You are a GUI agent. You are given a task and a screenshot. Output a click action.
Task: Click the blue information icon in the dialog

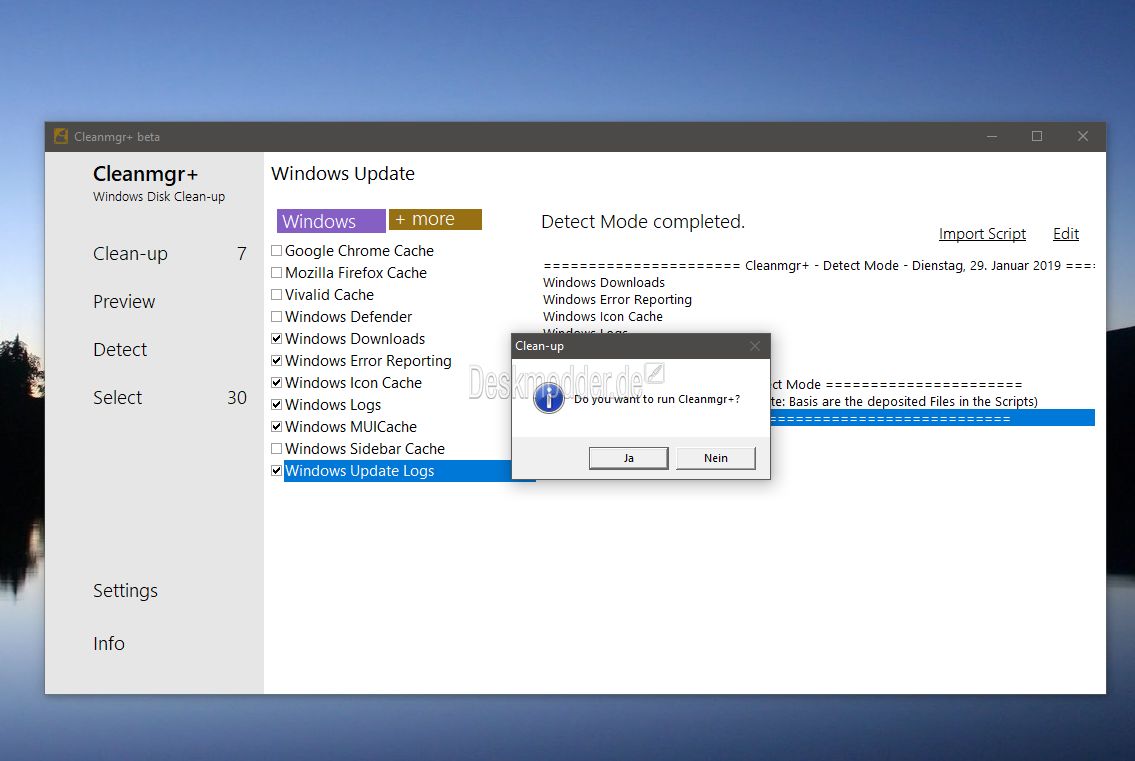pos(549,398)
